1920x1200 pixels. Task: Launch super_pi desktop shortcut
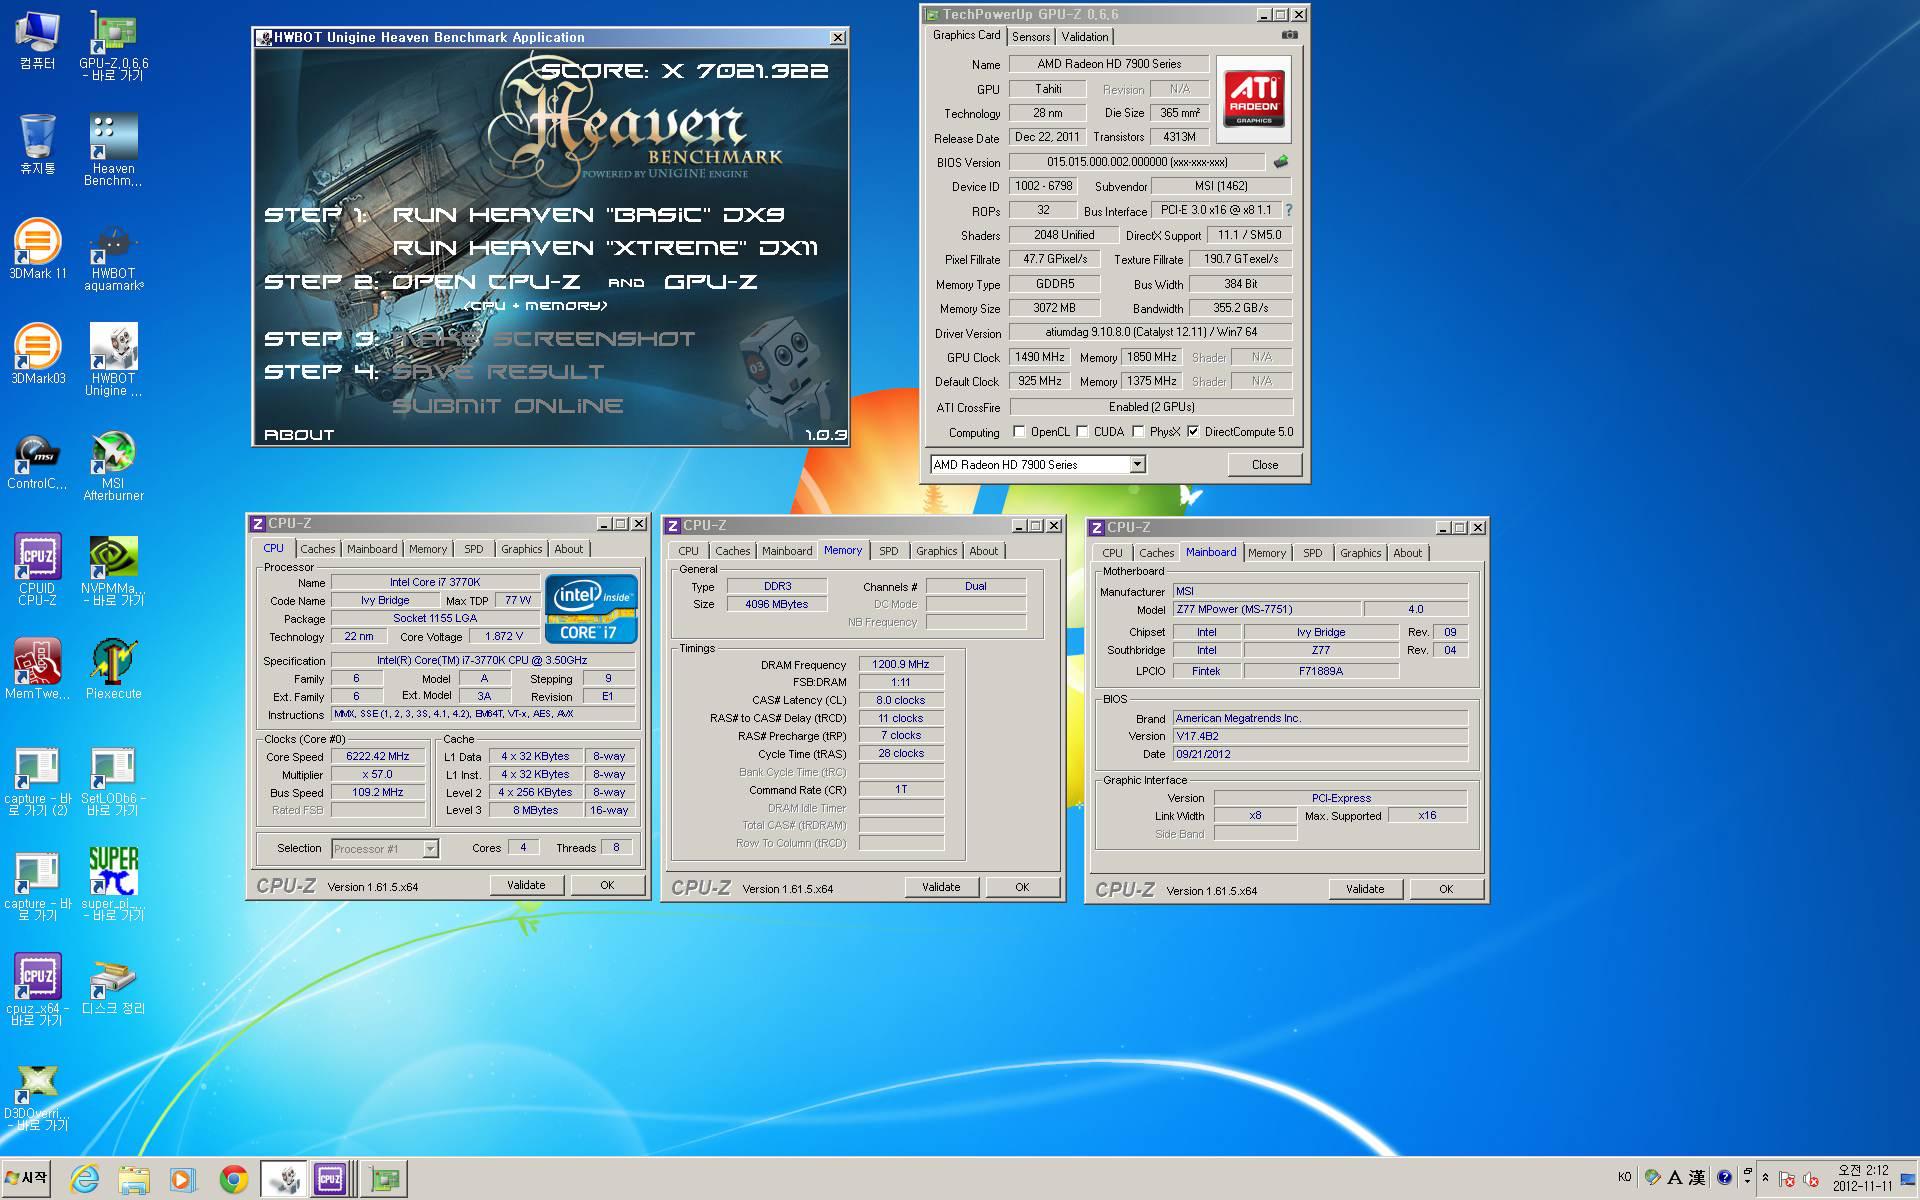(x=113, y=884)
